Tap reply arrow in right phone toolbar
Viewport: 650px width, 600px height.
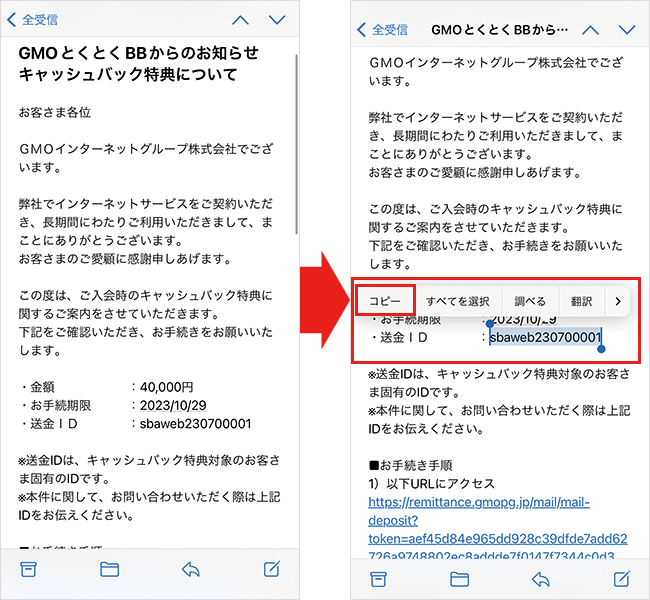541,578
